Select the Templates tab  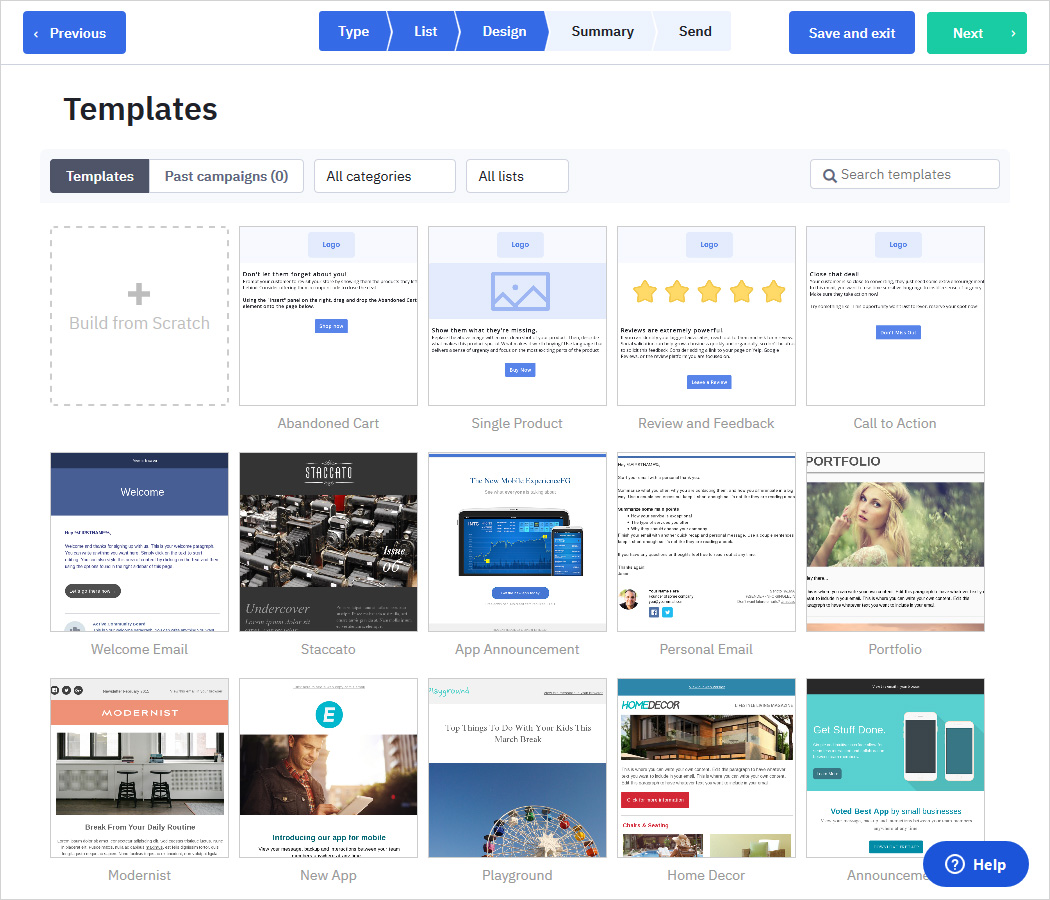(100, 176)
